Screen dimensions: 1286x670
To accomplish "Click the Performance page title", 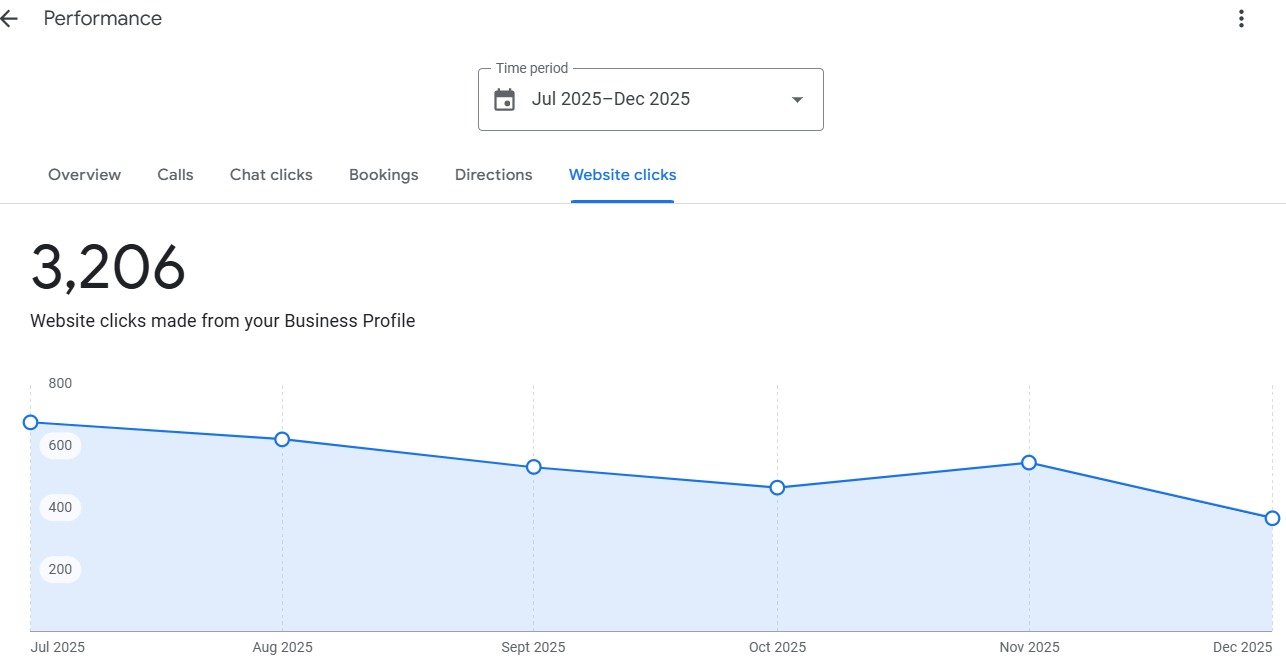I will [x=102, y=19].
